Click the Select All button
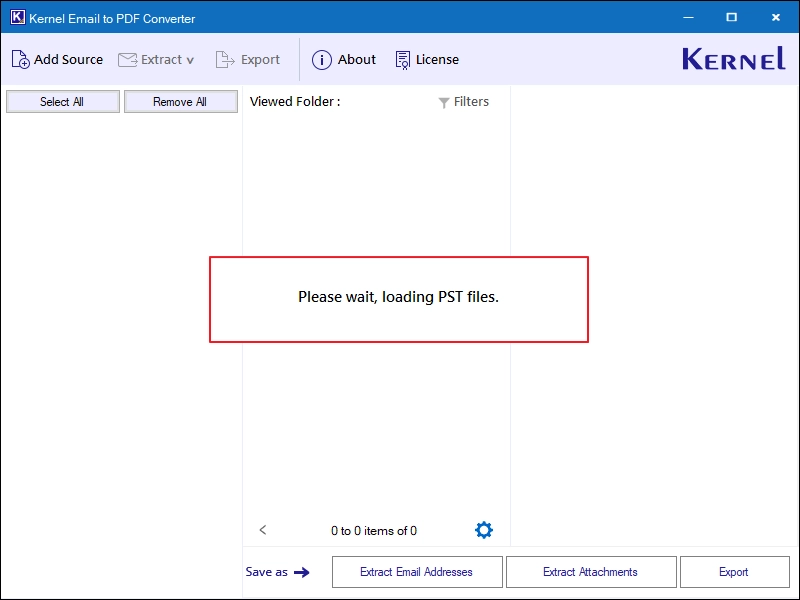The width and height of the screenshot is (800, 600). tap(63, 102)
